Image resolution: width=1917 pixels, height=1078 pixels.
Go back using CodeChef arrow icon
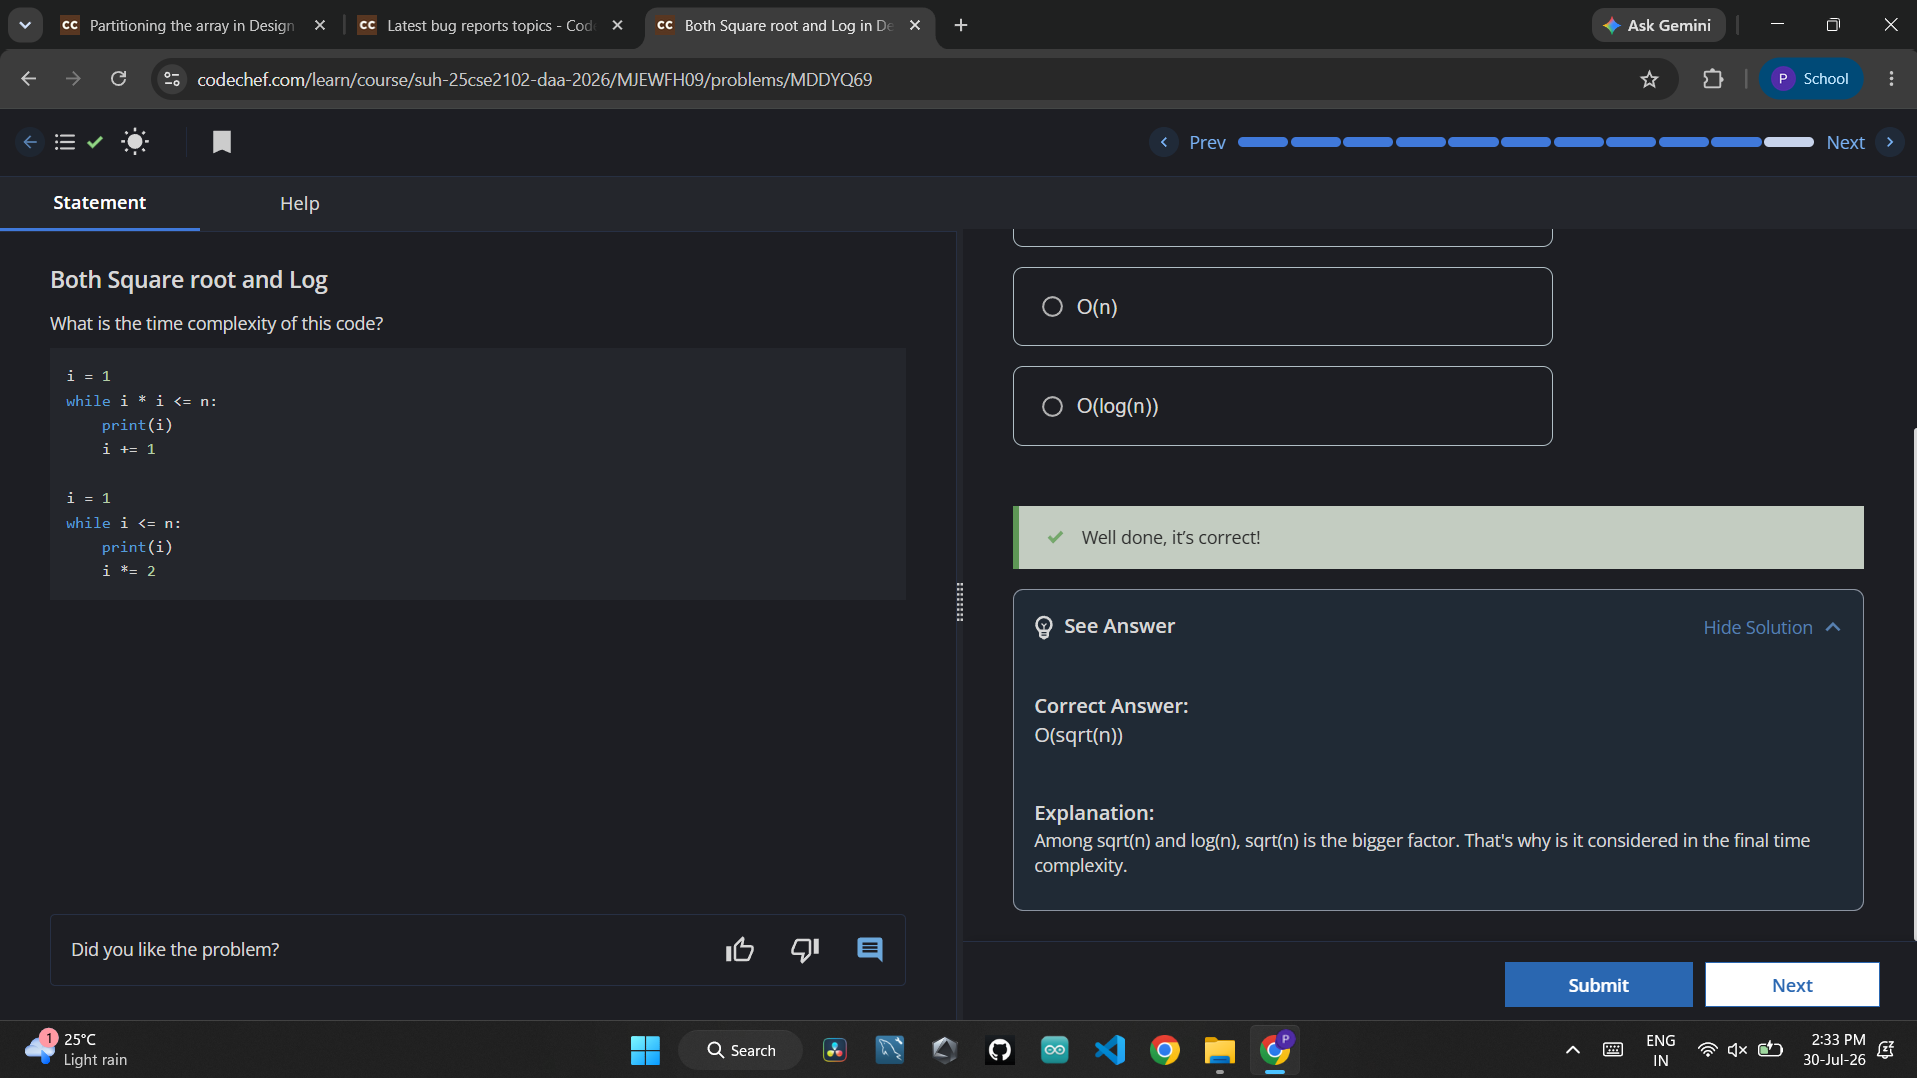30,142
